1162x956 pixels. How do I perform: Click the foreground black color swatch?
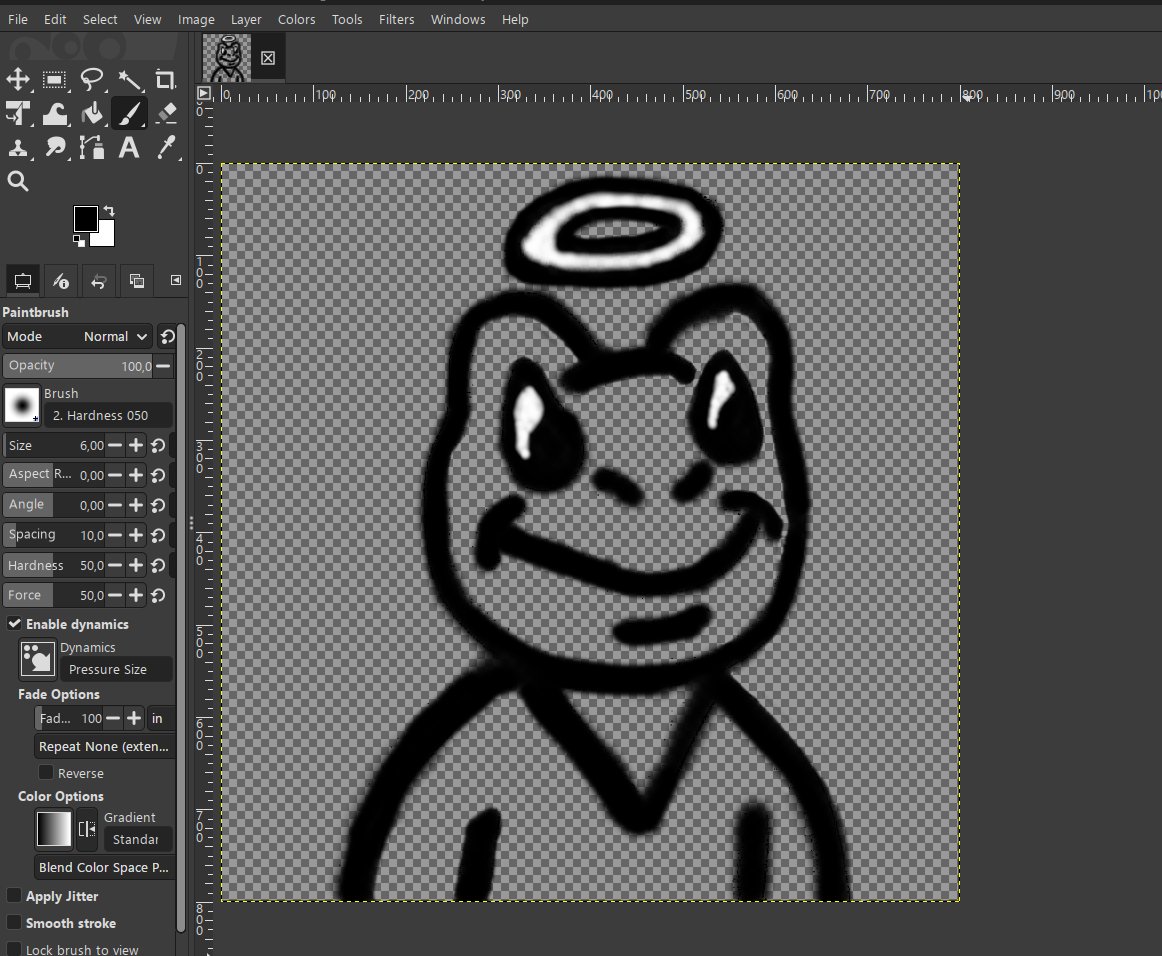(85, 219)
